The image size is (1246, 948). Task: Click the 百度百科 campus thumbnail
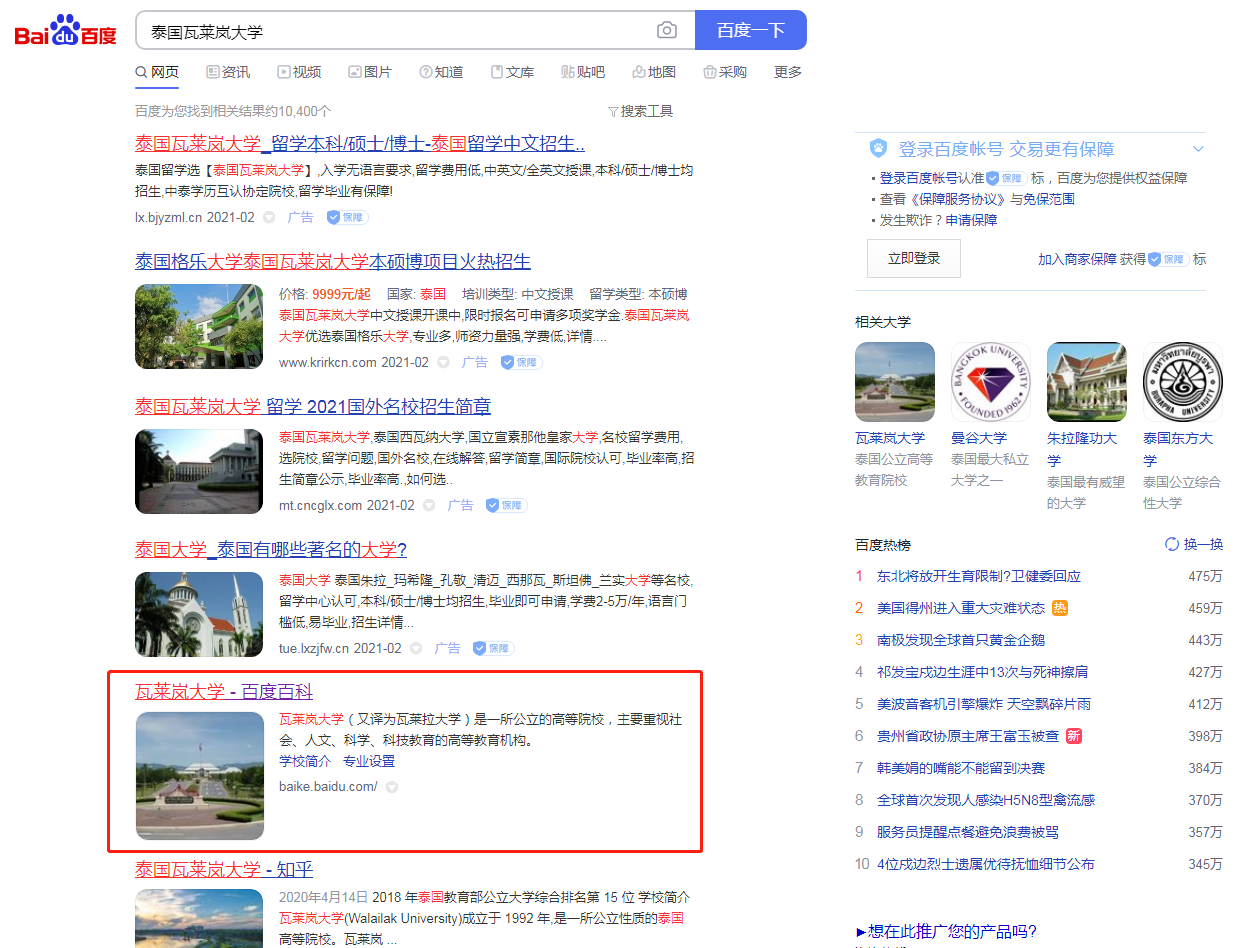[199, 776]
